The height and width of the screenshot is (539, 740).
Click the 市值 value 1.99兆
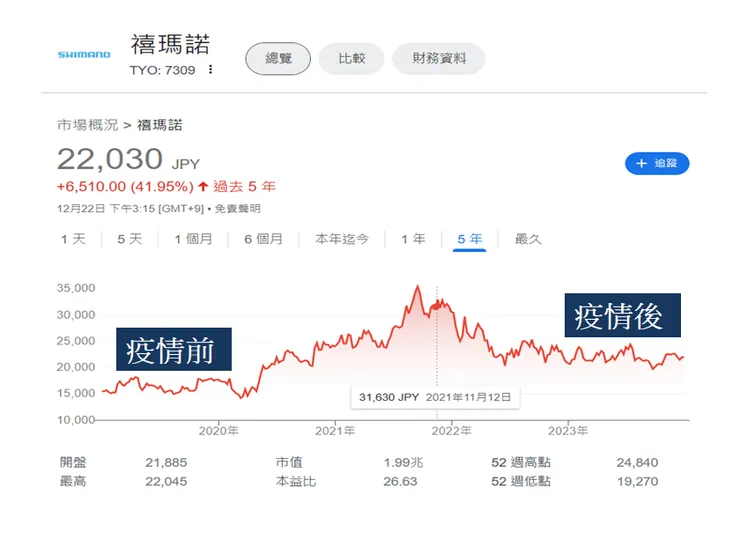(404, 463)
